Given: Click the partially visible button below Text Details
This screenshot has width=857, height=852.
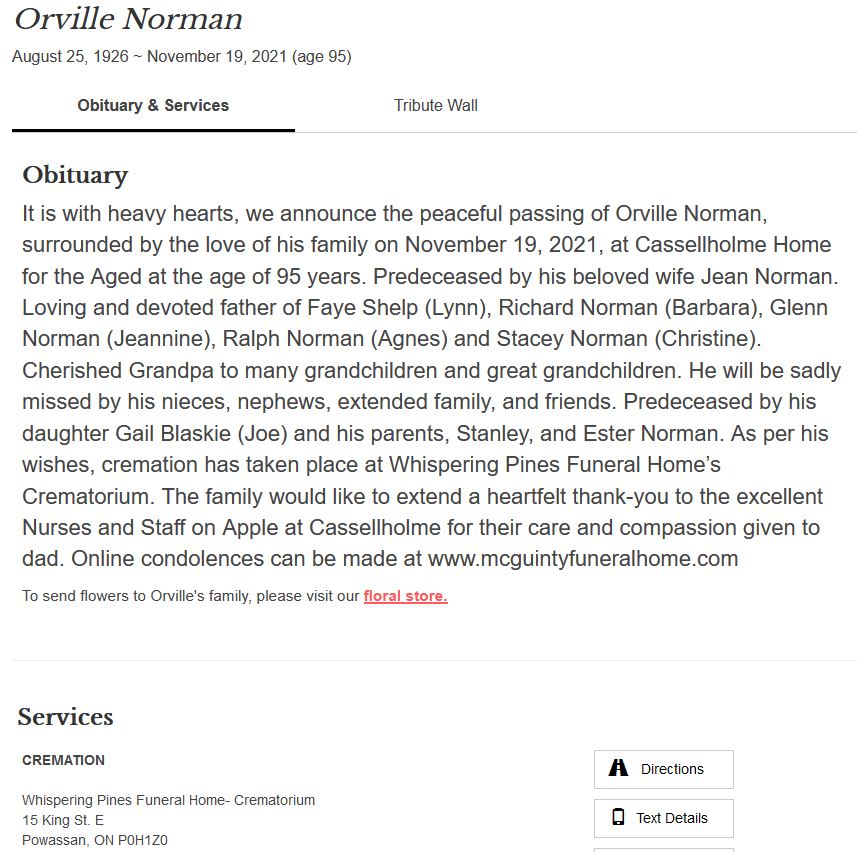Looking at the screenshot, I should 663,849.
